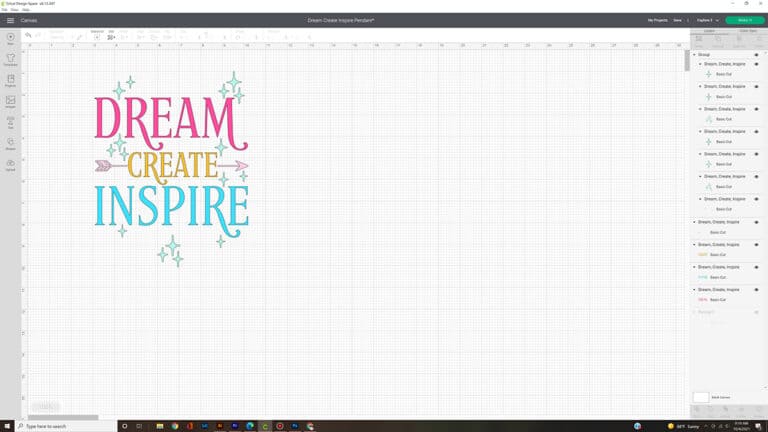Open Google Chrome from the taskbar

pos(175,426)
